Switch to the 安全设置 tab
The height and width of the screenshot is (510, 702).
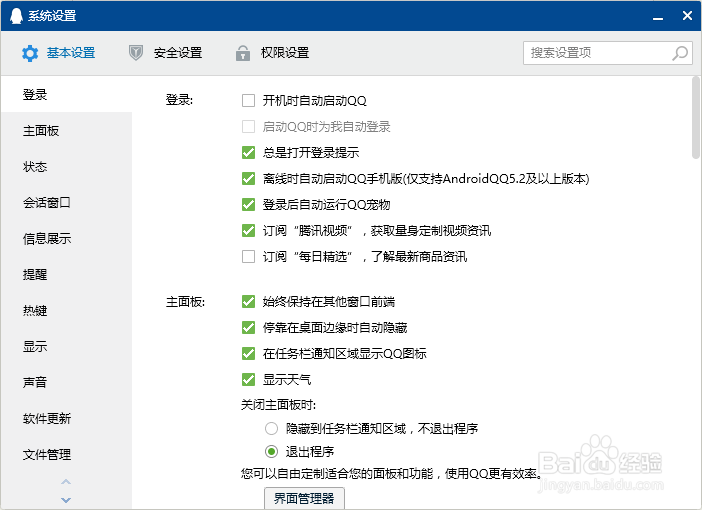[x=166, y=53]
